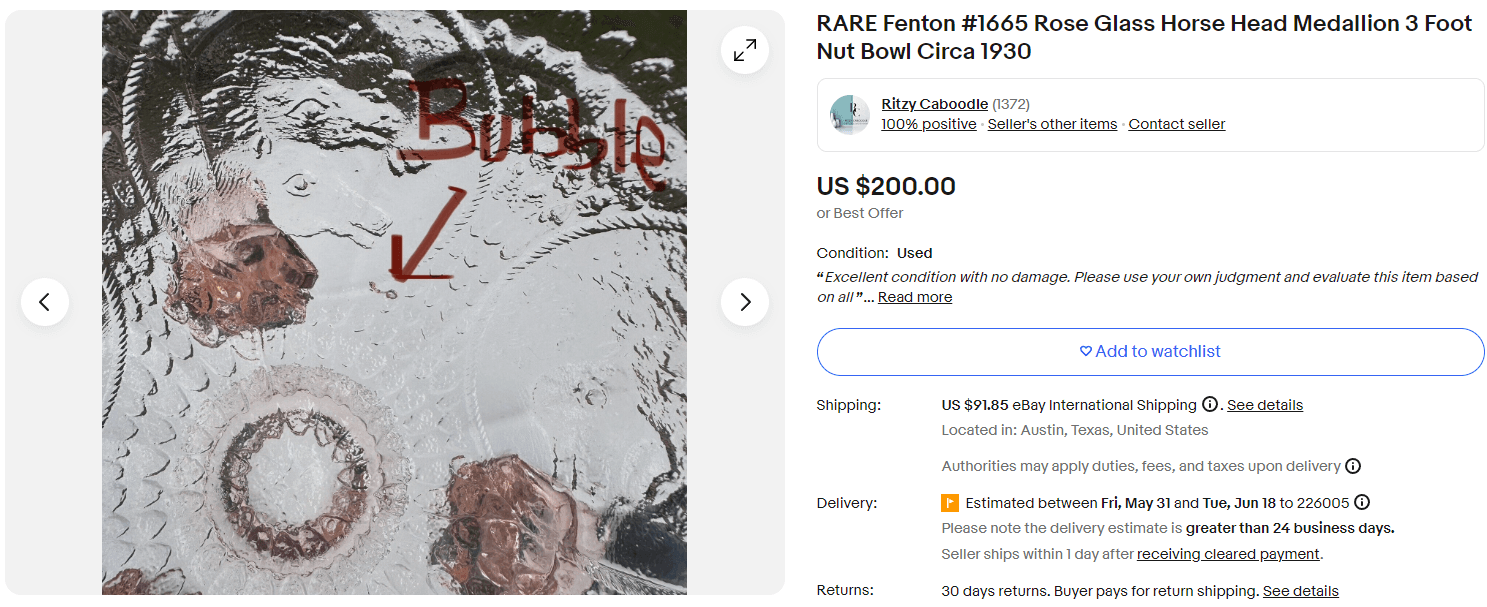Open info icon beside eBay International Shipping
This screenshot has width=1487, height=607.
pyautogui.click(x=1210, y=405)
